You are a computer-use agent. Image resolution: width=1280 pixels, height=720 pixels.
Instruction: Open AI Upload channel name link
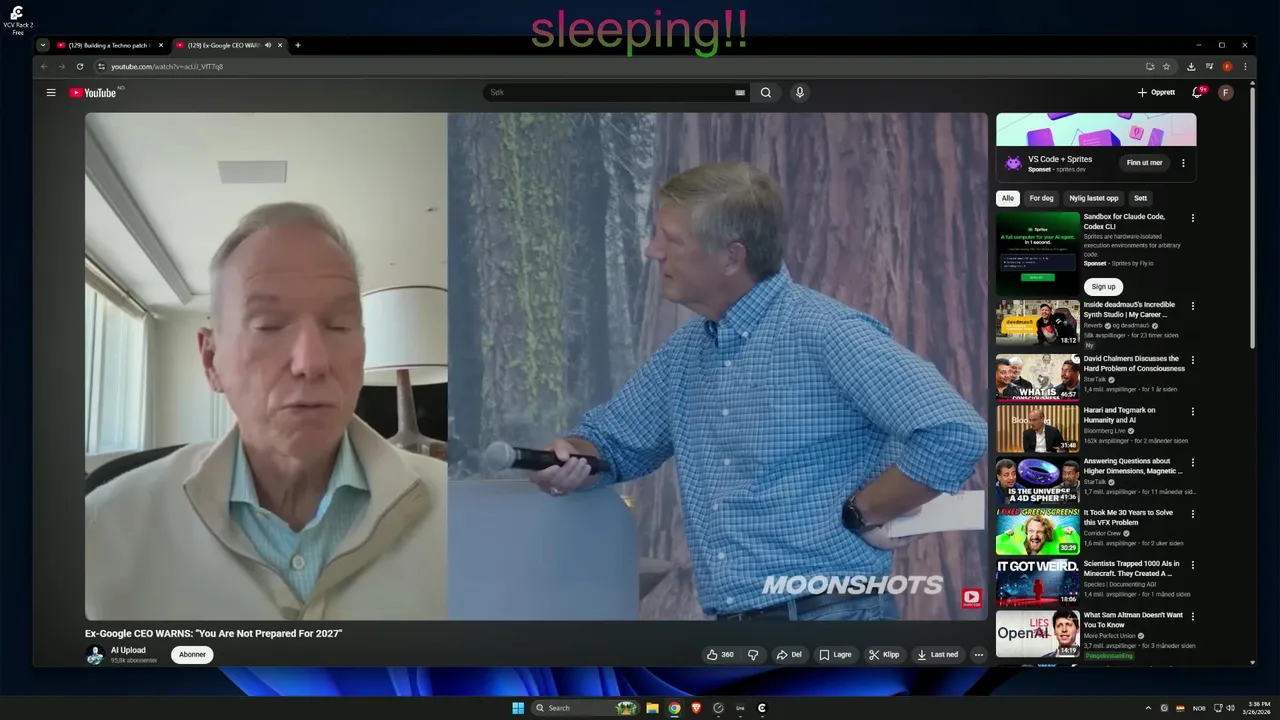tap(128, 650)
